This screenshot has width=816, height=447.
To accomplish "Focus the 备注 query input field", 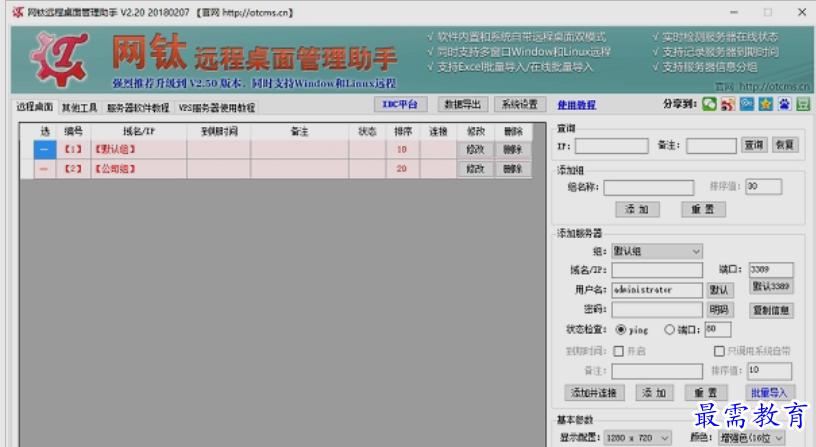I will pos(711,146).
